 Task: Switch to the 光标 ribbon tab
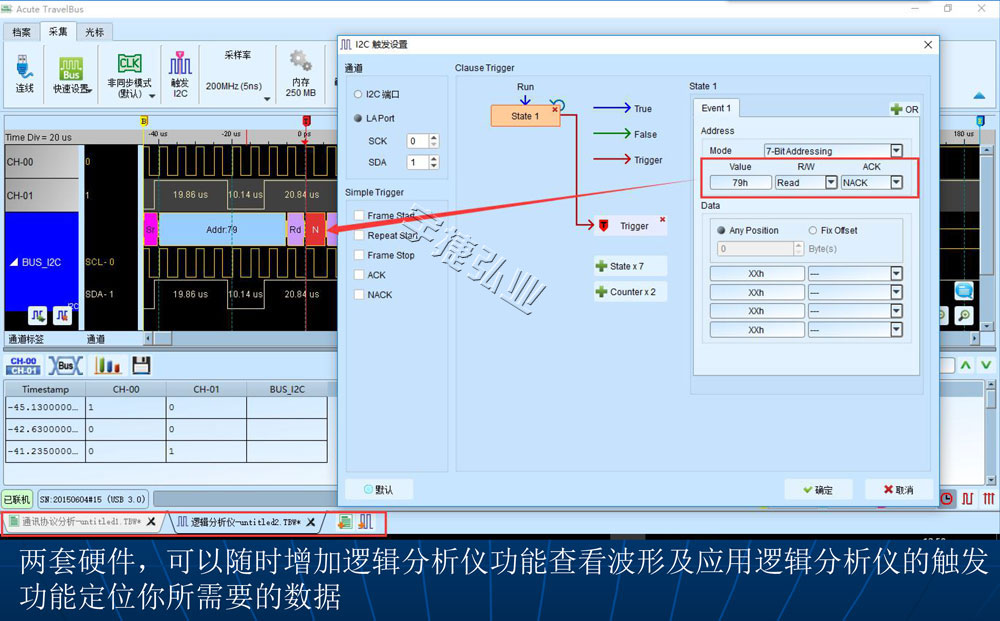(94, 32)
